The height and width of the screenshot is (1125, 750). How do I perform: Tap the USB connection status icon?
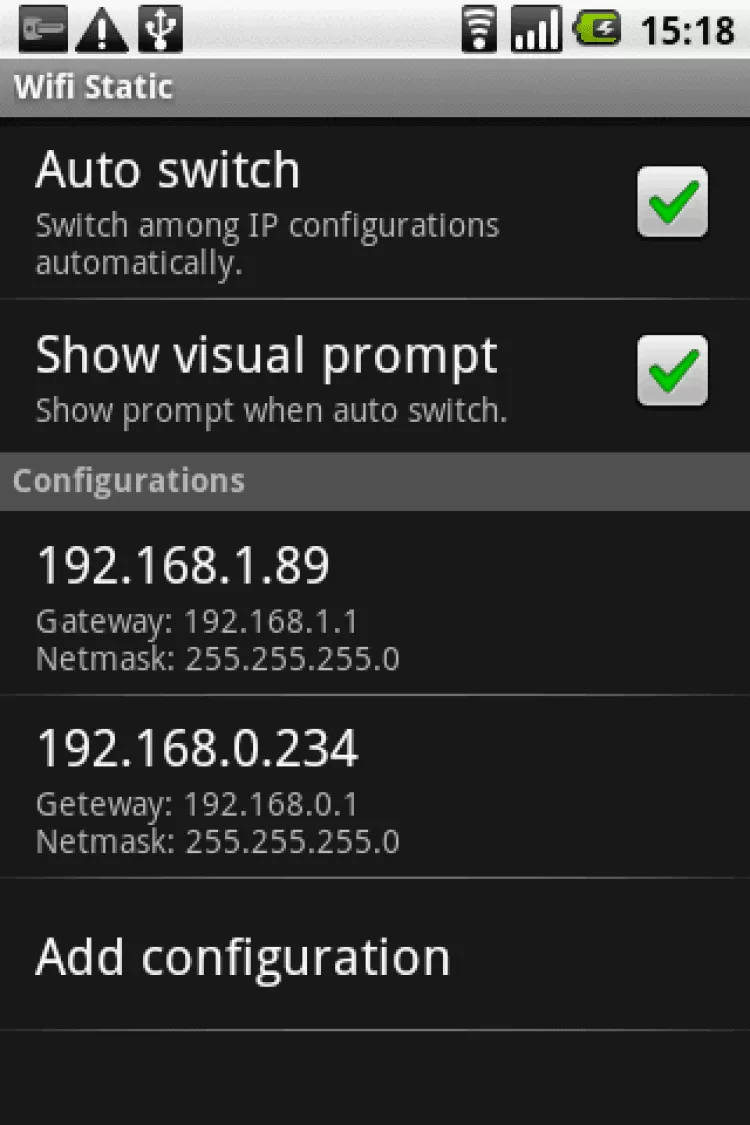160,30
